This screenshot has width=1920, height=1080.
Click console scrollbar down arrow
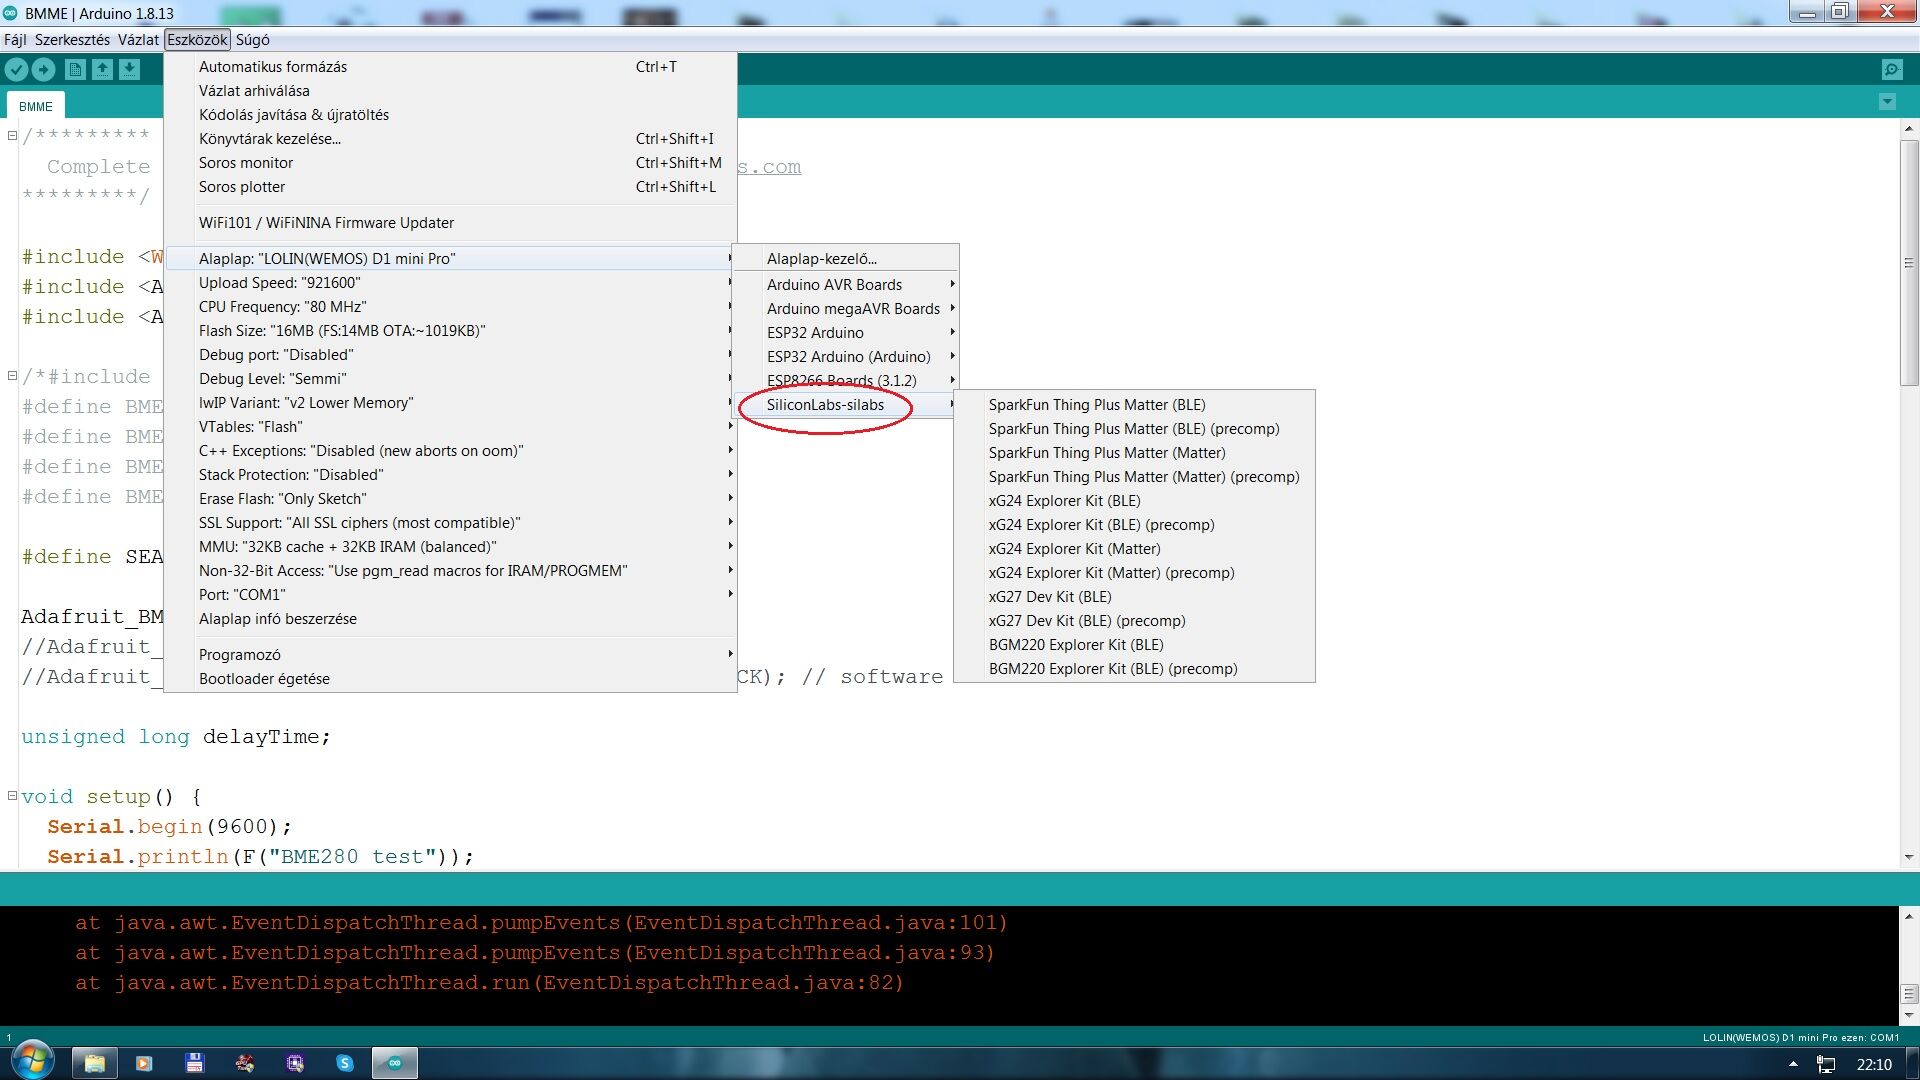tap(1909, 1015)
